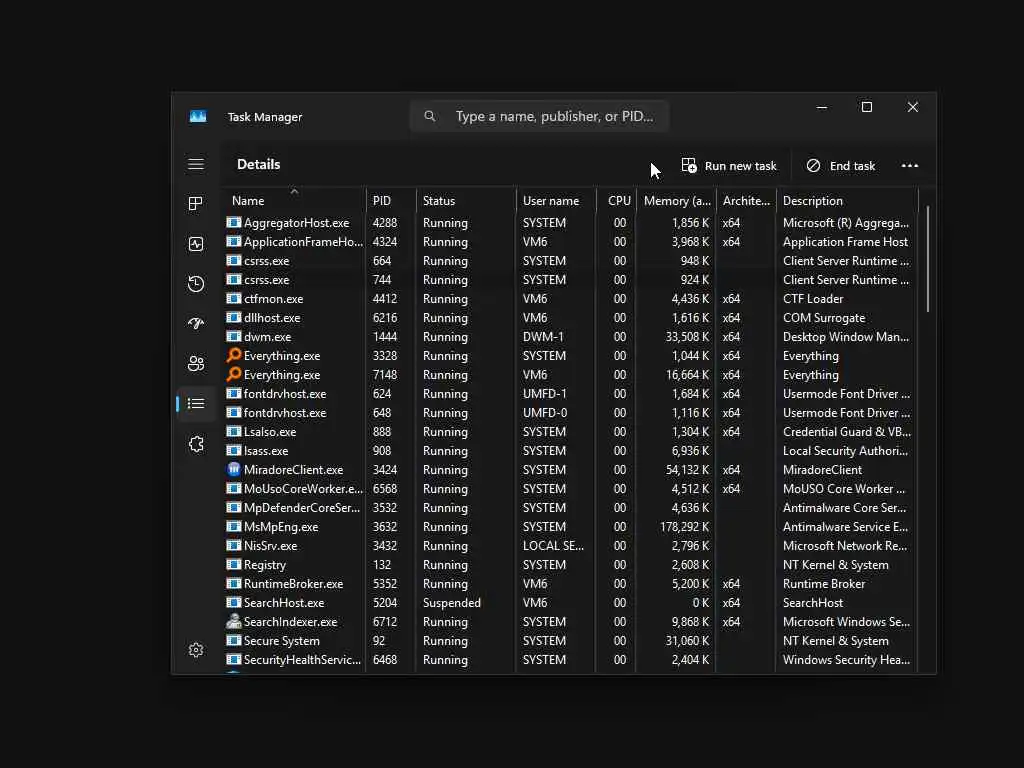Click the Everything.exe icon, PID 3328
Image resolution: width=1024 pixels, height=768 pixels.
coord(234,355)
